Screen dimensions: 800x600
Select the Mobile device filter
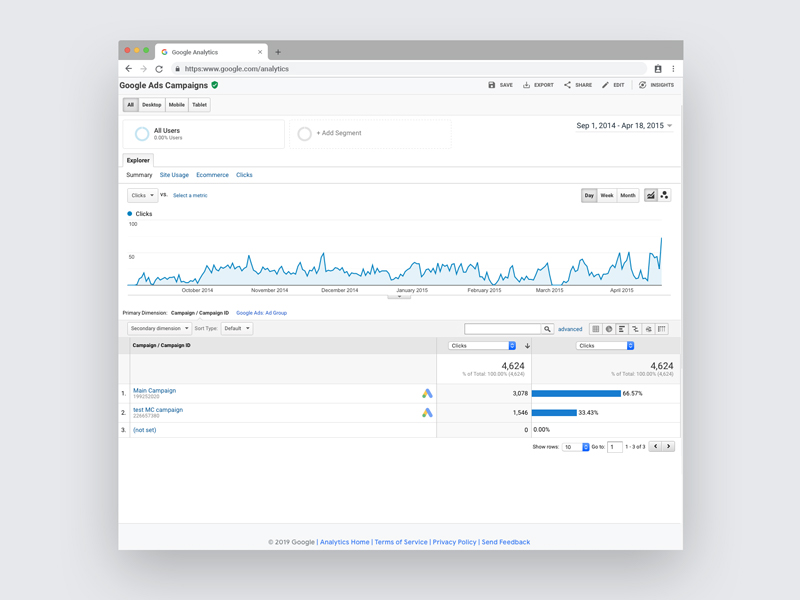(177, 105)
